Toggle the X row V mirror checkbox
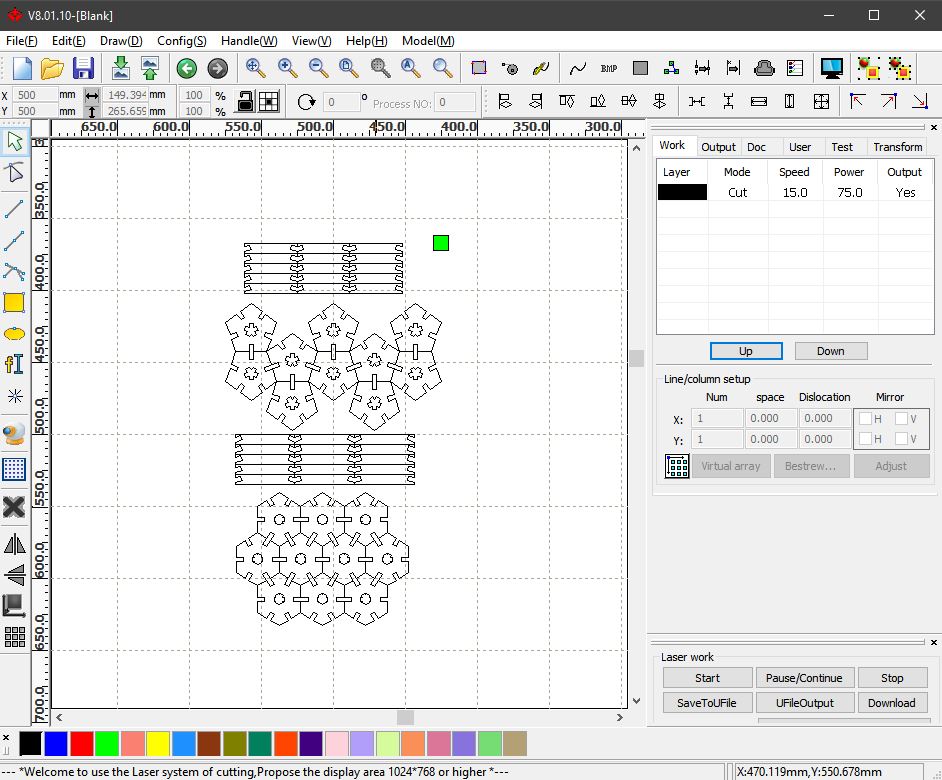This screenshot has width=942, height=780. tap(901, 418)
